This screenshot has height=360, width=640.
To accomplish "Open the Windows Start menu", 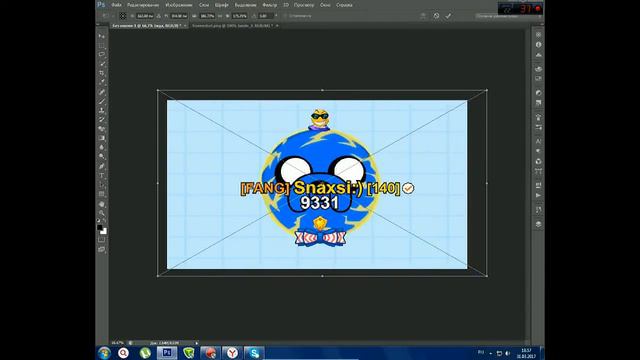I will [104, 353].
